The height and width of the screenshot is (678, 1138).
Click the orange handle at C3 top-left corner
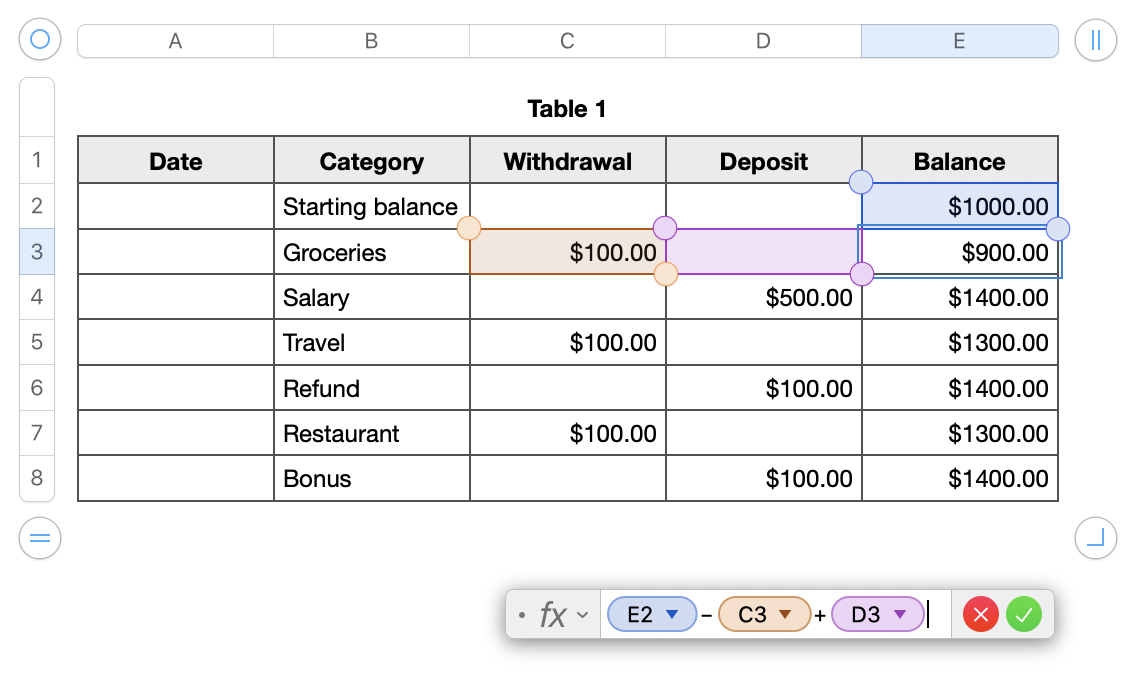[469, 229]
